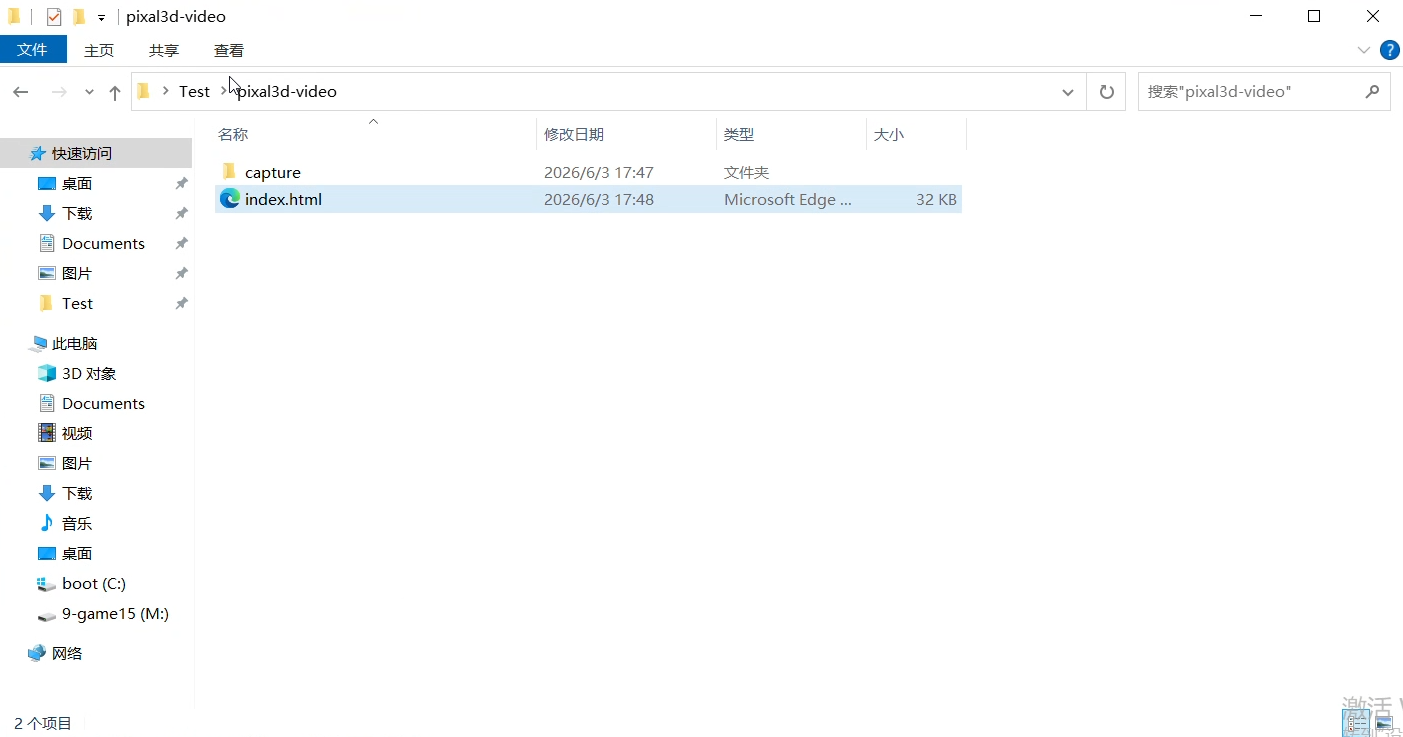The width and height of the screenshot is (1403, 737).
Task: Select 此电脑 in the navigation pane
Action: click(74, 343)
